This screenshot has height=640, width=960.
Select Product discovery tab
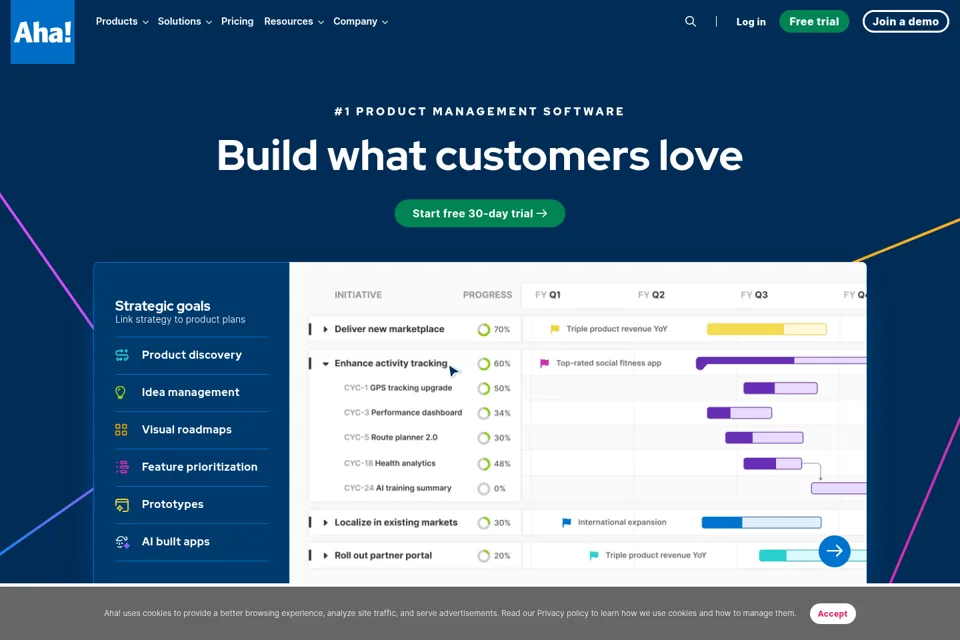click(191, 355)
